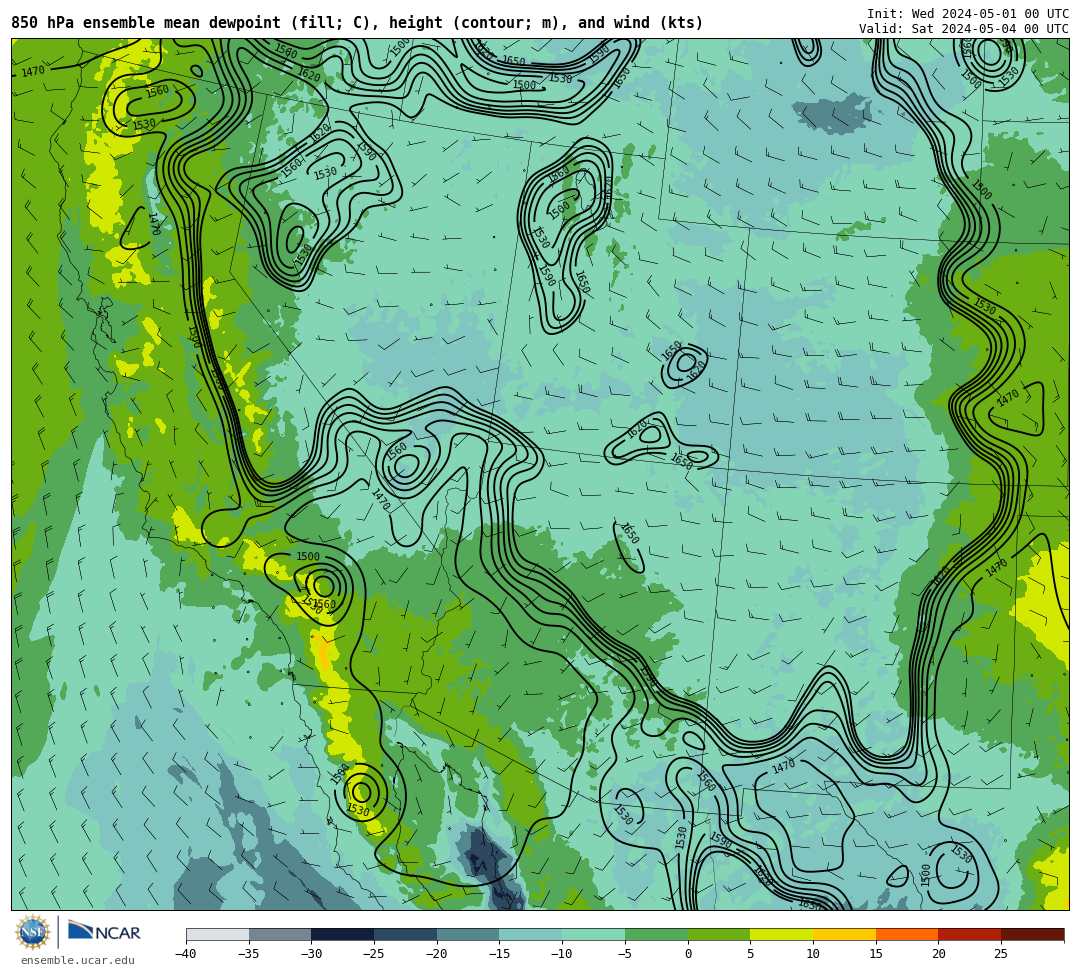Click the -10 colorbar tick label
This screenshot has height=973, width=1080.
562,954
